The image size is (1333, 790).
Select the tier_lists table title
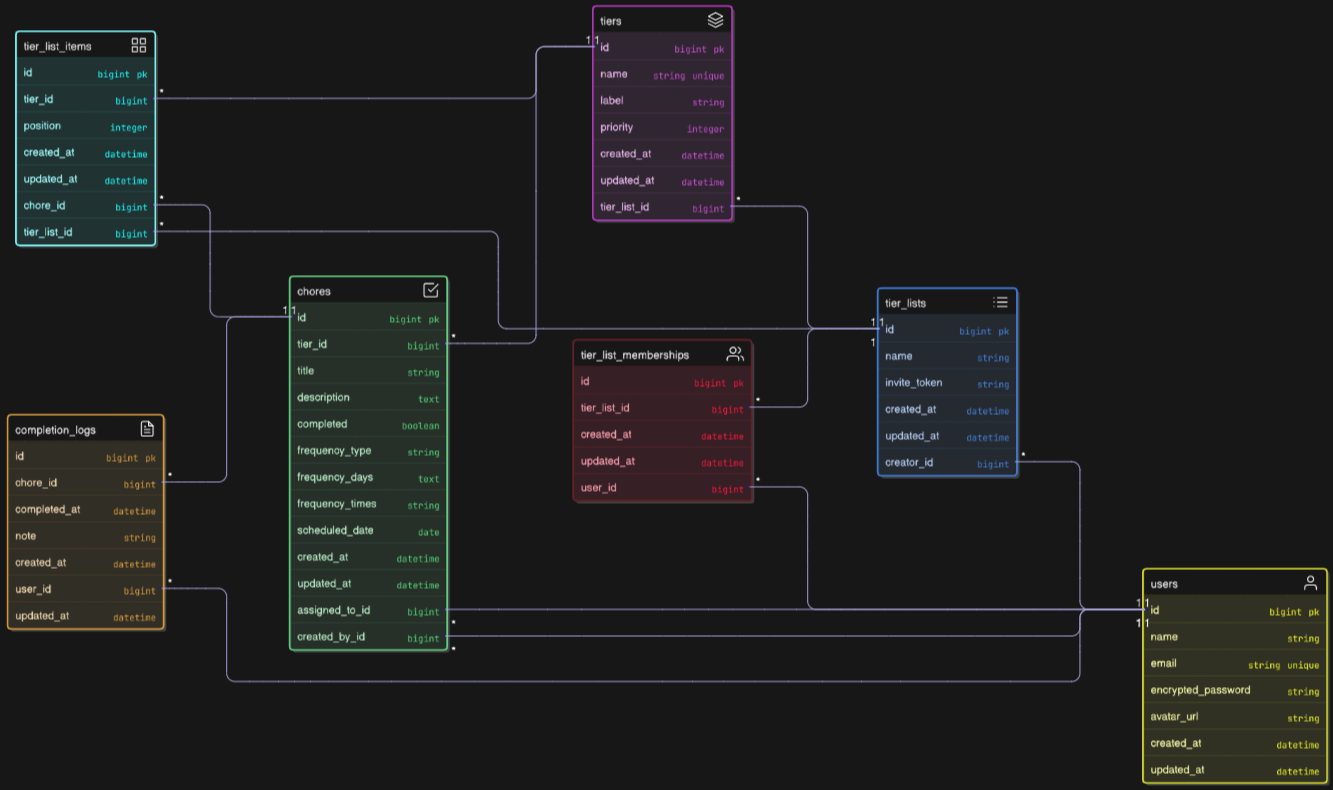906,303
